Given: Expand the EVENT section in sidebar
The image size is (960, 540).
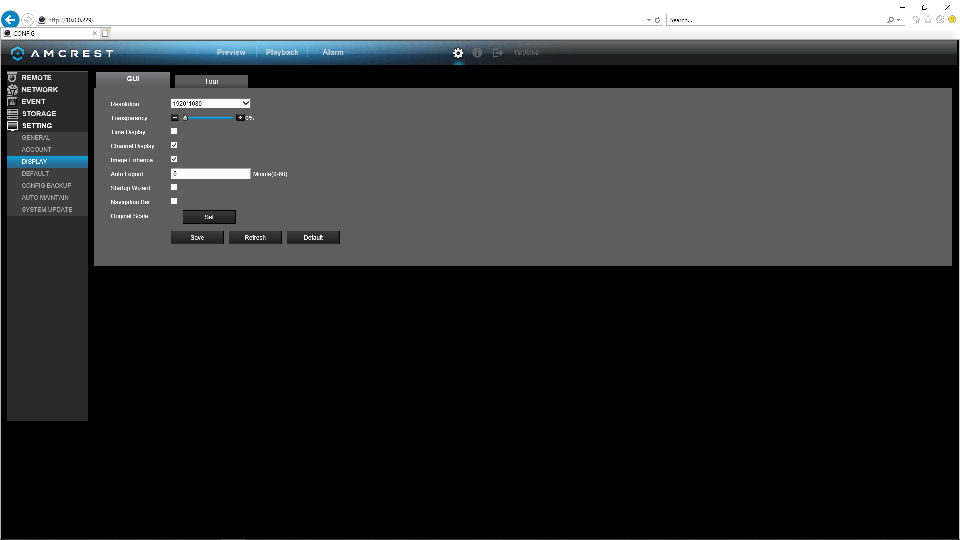Looking at the screenshot, I should tap(47, 102).
